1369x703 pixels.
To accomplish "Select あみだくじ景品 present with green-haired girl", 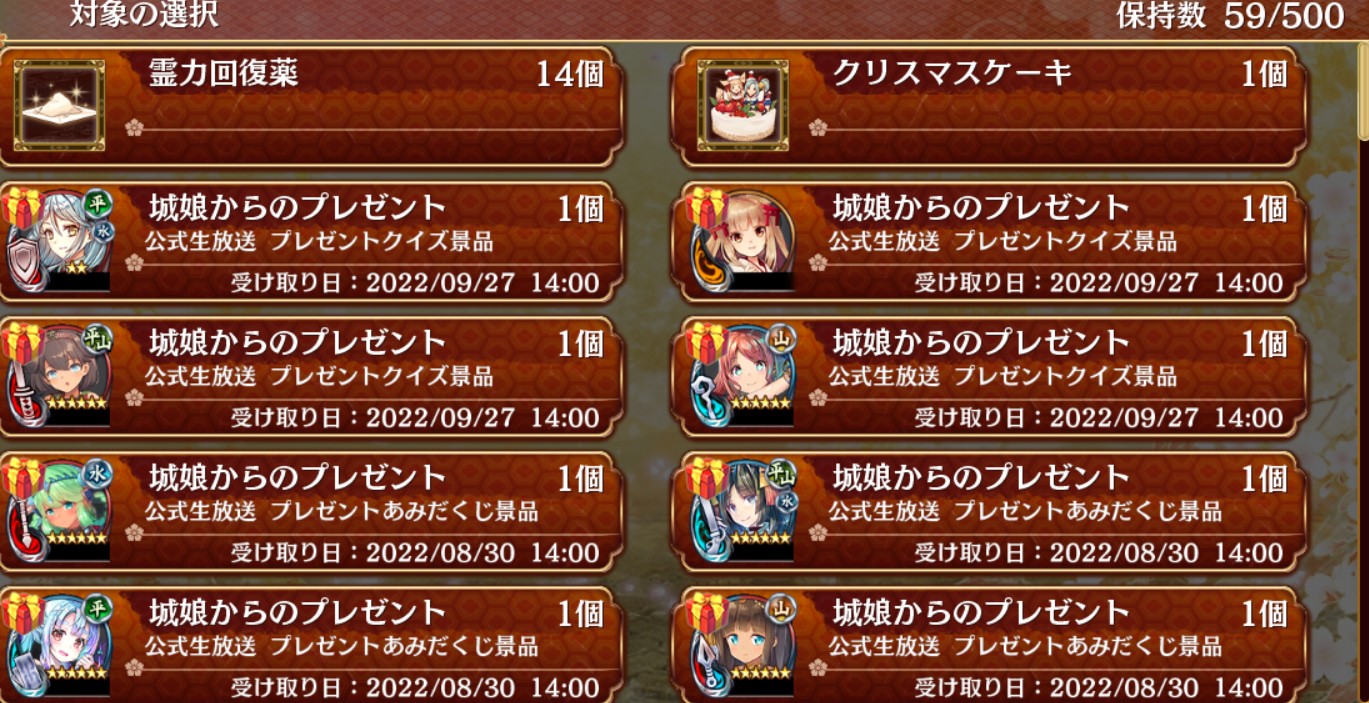I will tap(312, 511).
